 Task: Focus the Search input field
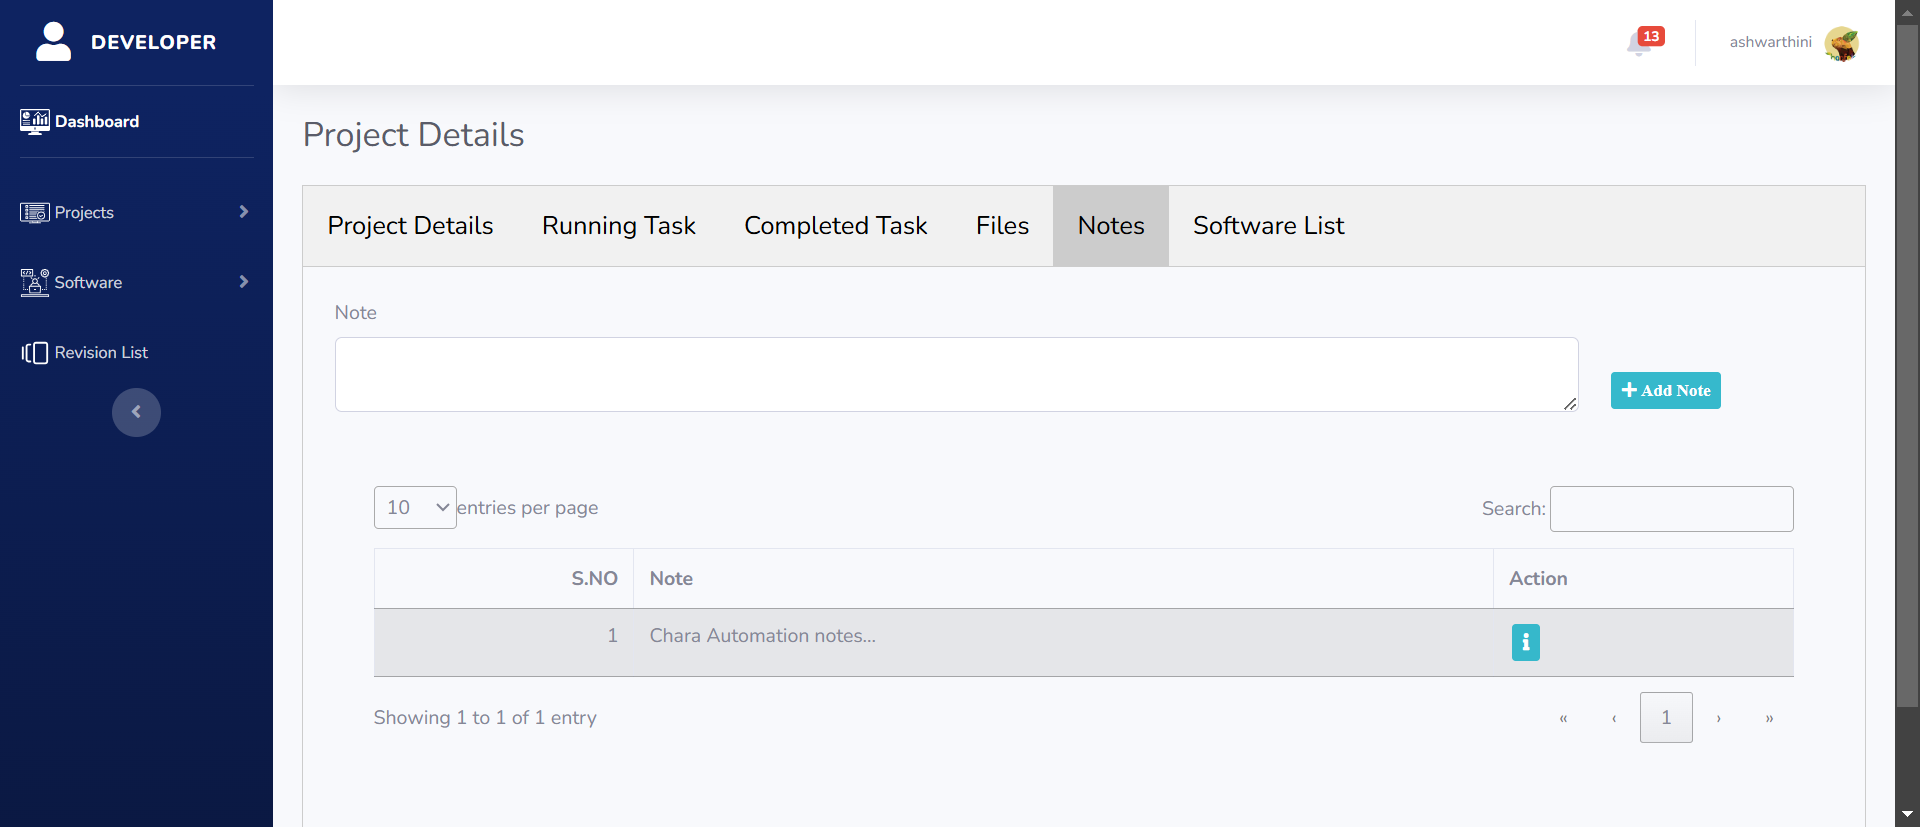point(1671,509)
